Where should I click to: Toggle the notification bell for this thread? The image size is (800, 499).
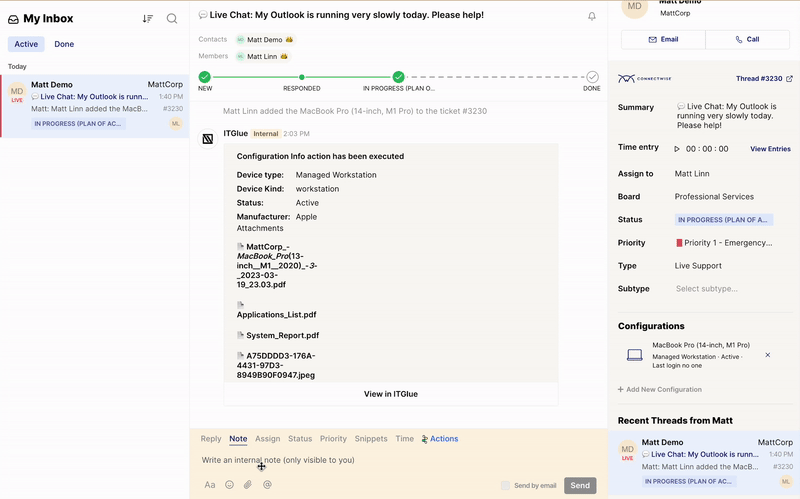pyautogui.click(x=592, y=16)
